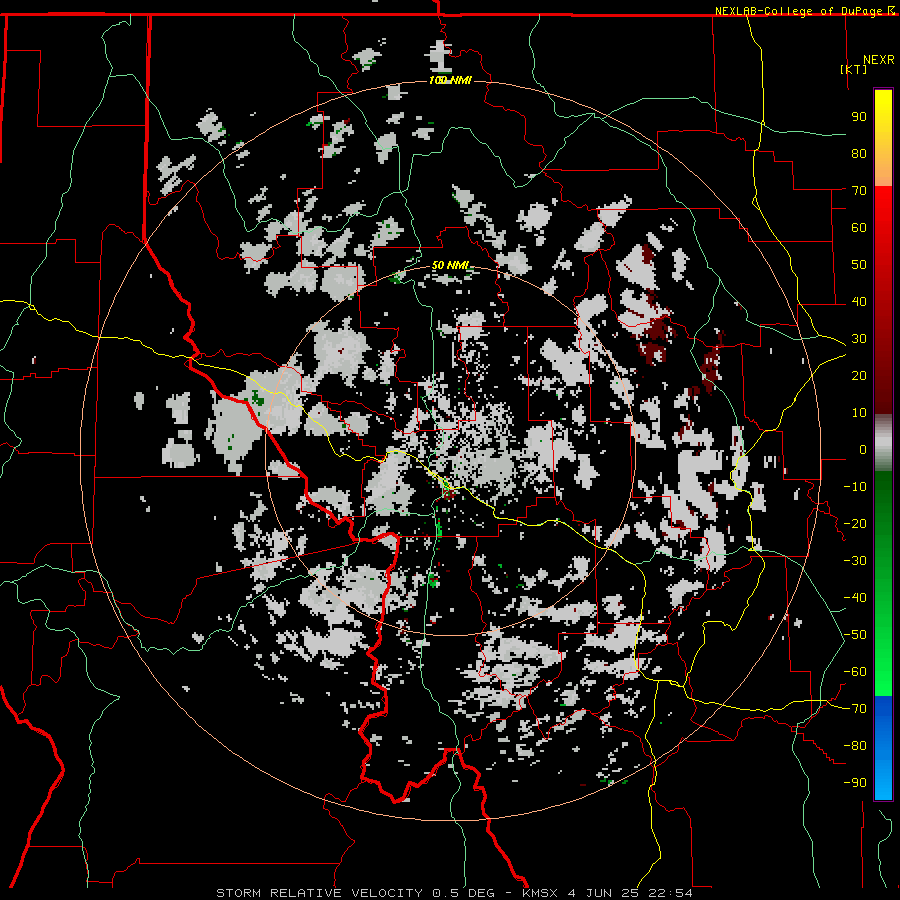
Task: Click the NEXR label above the color scale
Action: click(x=879, y=60)
